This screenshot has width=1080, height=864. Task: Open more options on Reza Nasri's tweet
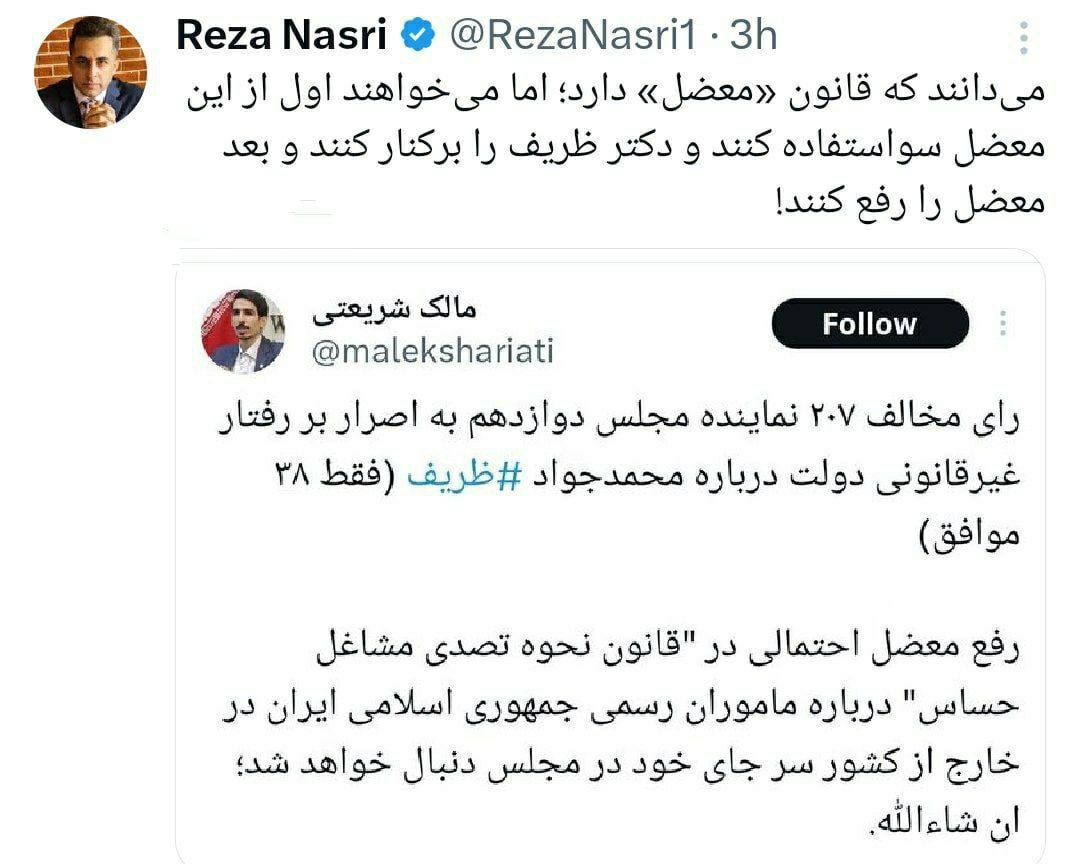point(1022,38)
